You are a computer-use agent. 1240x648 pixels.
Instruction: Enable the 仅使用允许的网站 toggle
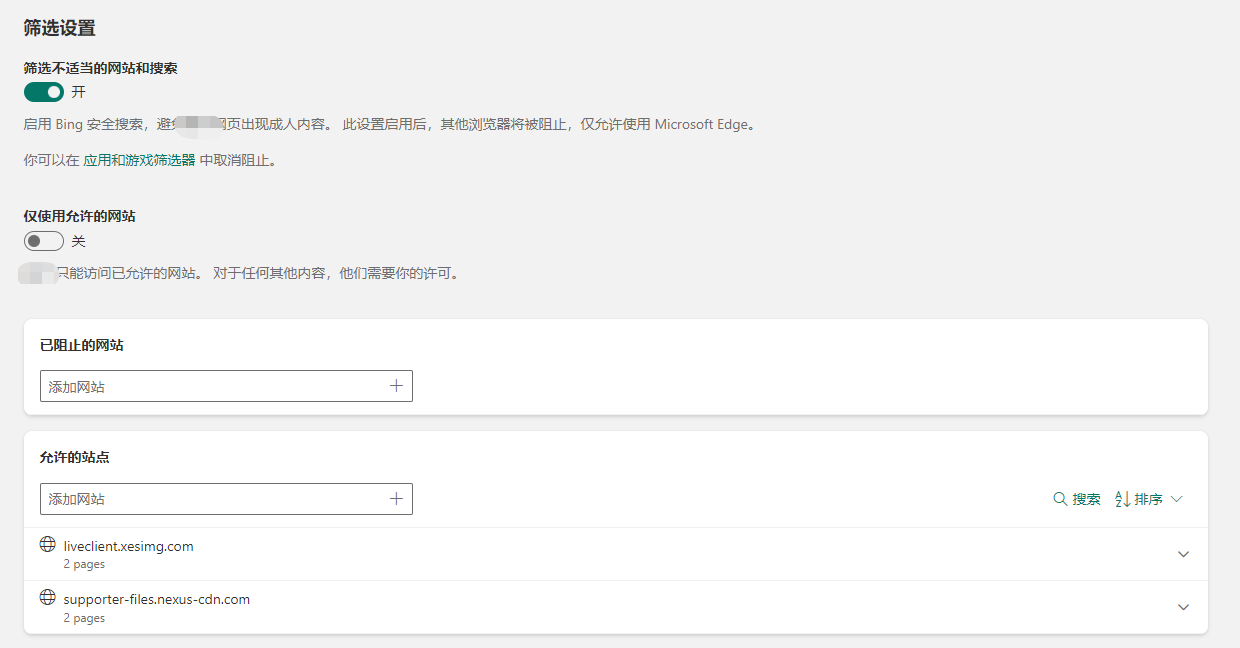pyautogui.click(x=44, y=241)
